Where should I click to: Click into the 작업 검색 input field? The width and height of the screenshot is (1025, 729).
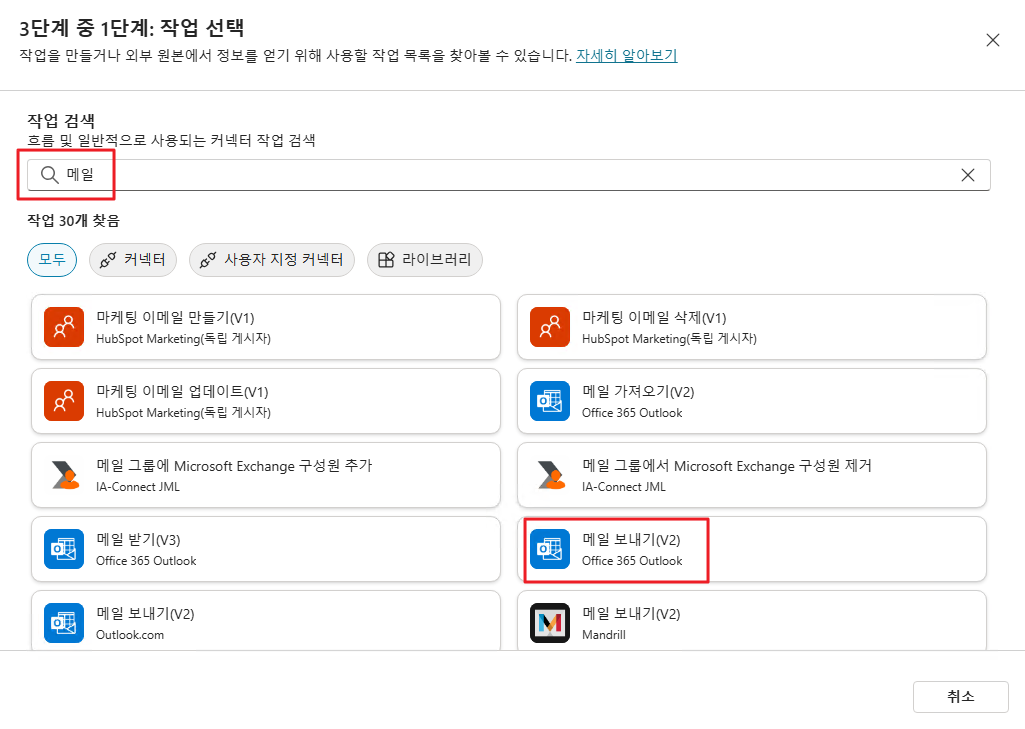click(x=509, y=175)
